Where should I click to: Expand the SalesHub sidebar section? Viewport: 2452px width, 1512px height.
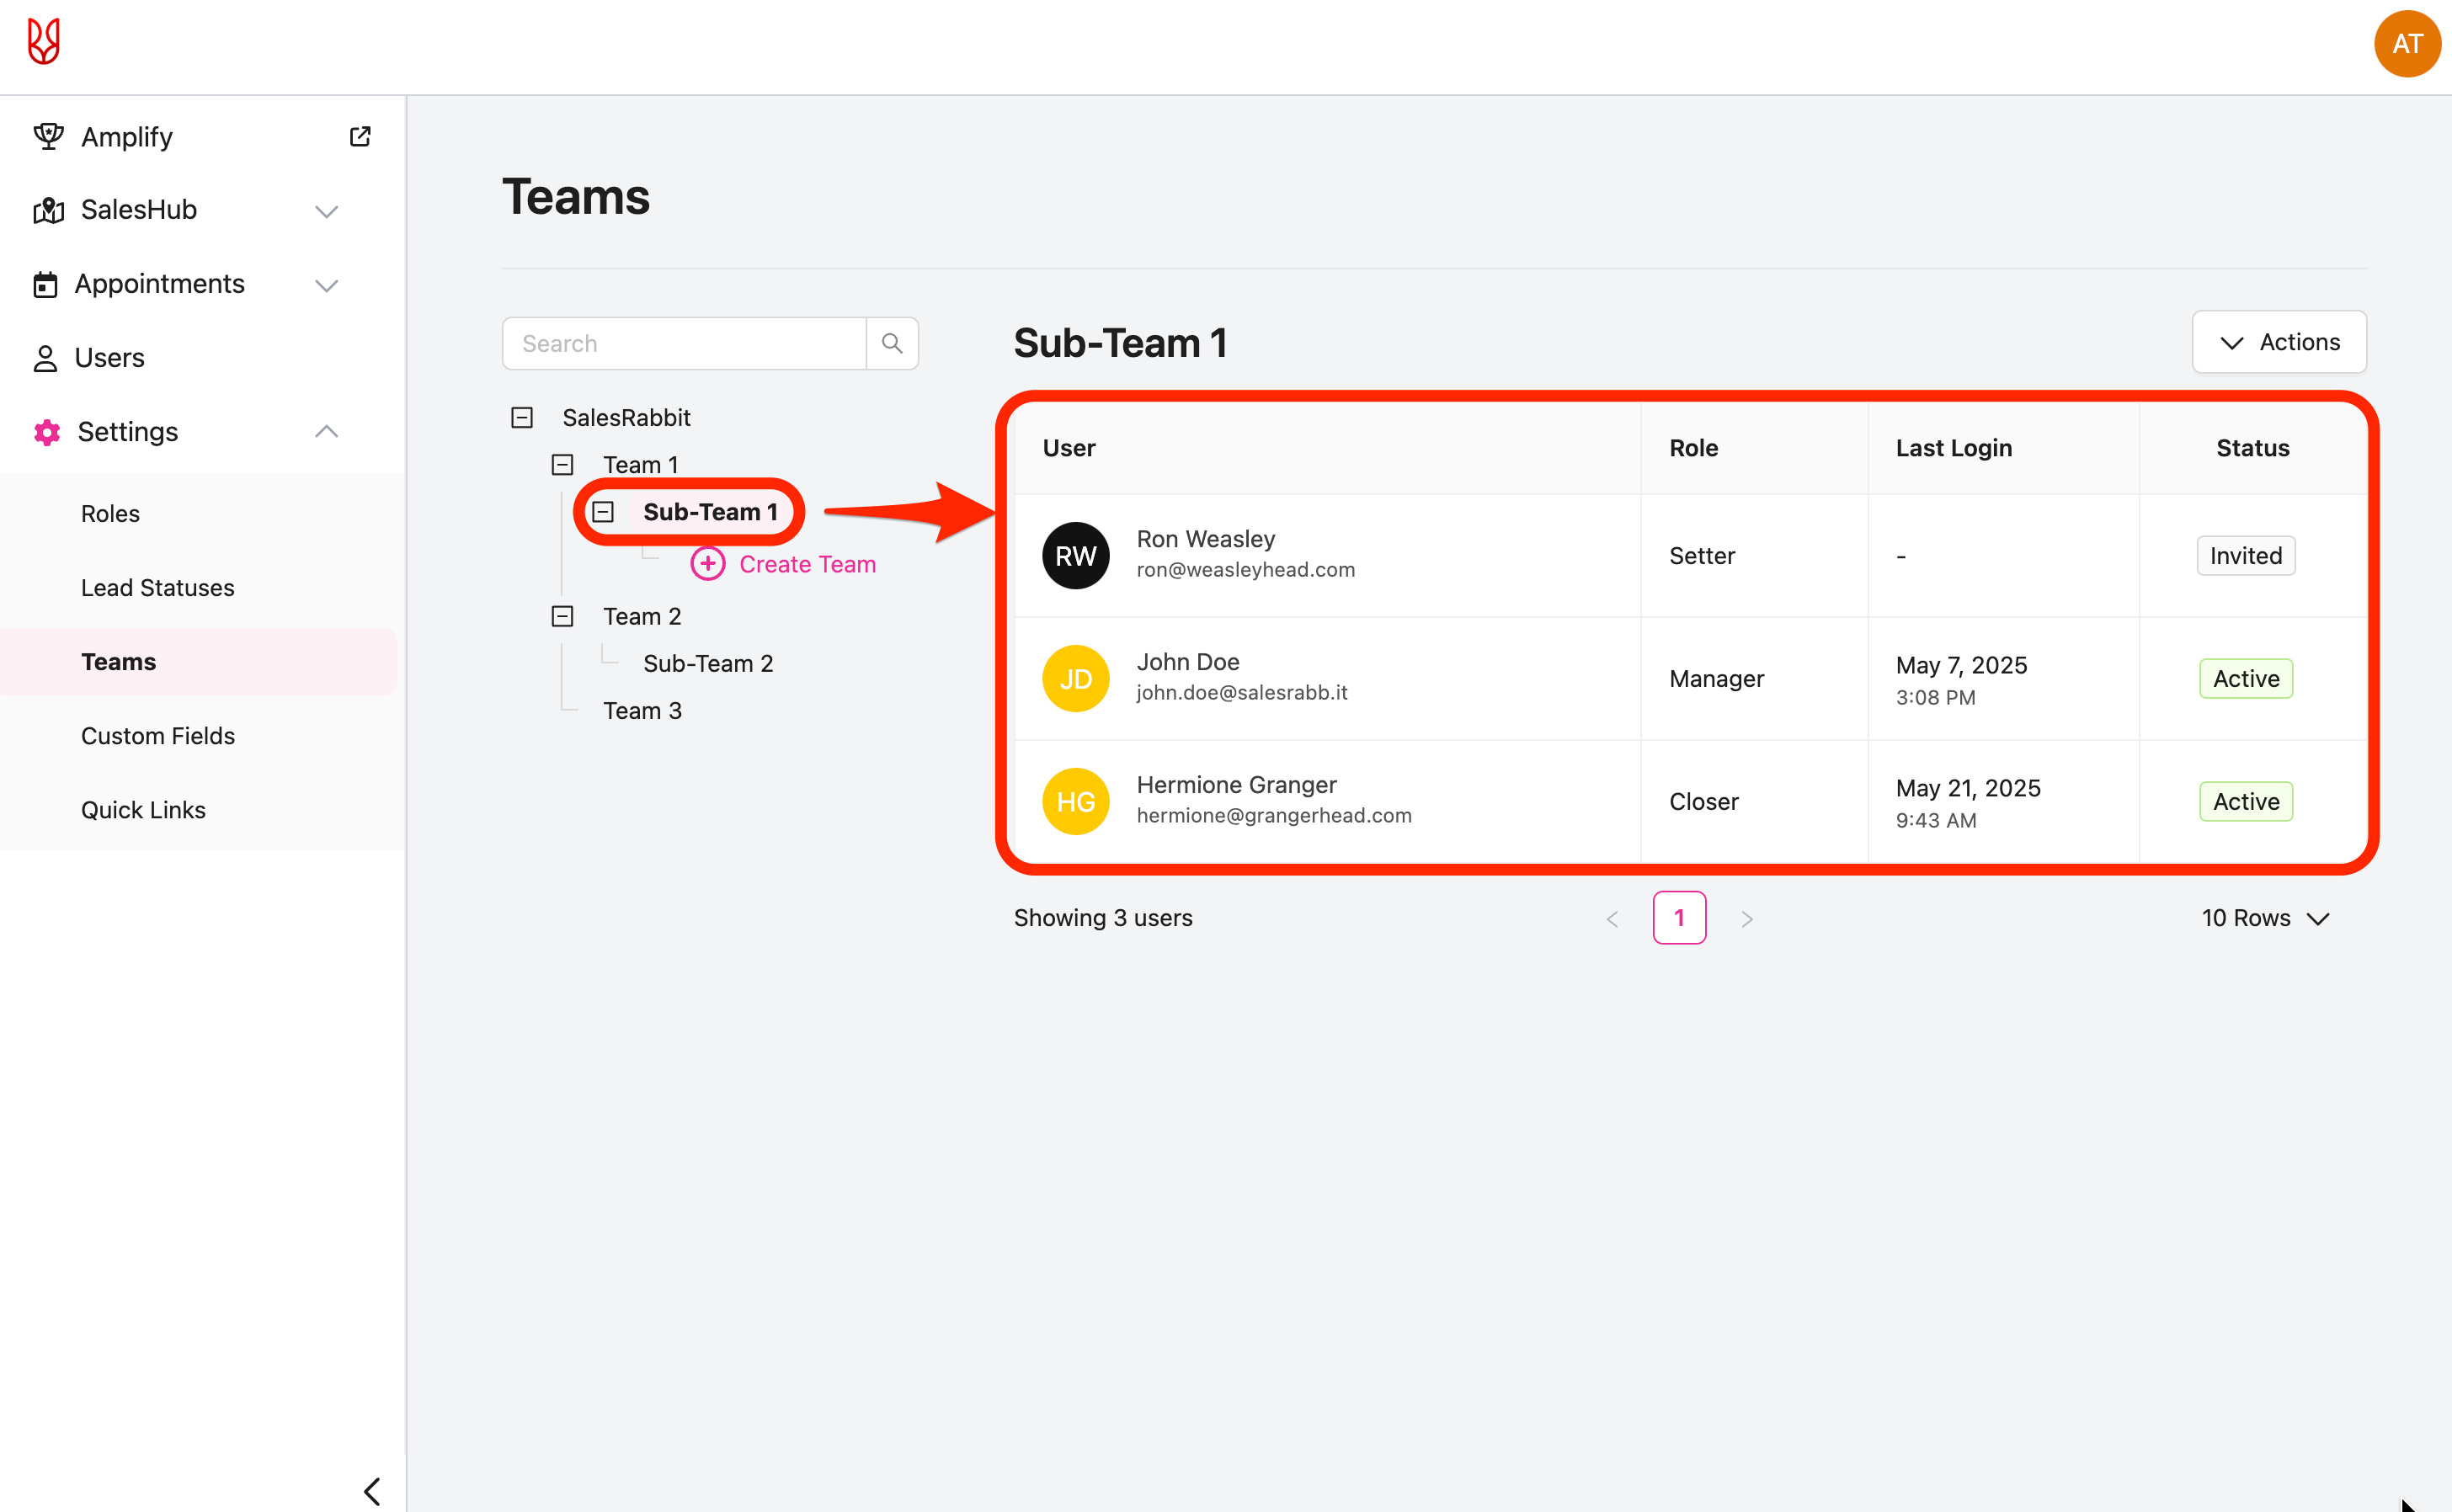click(x=326, y=211)
